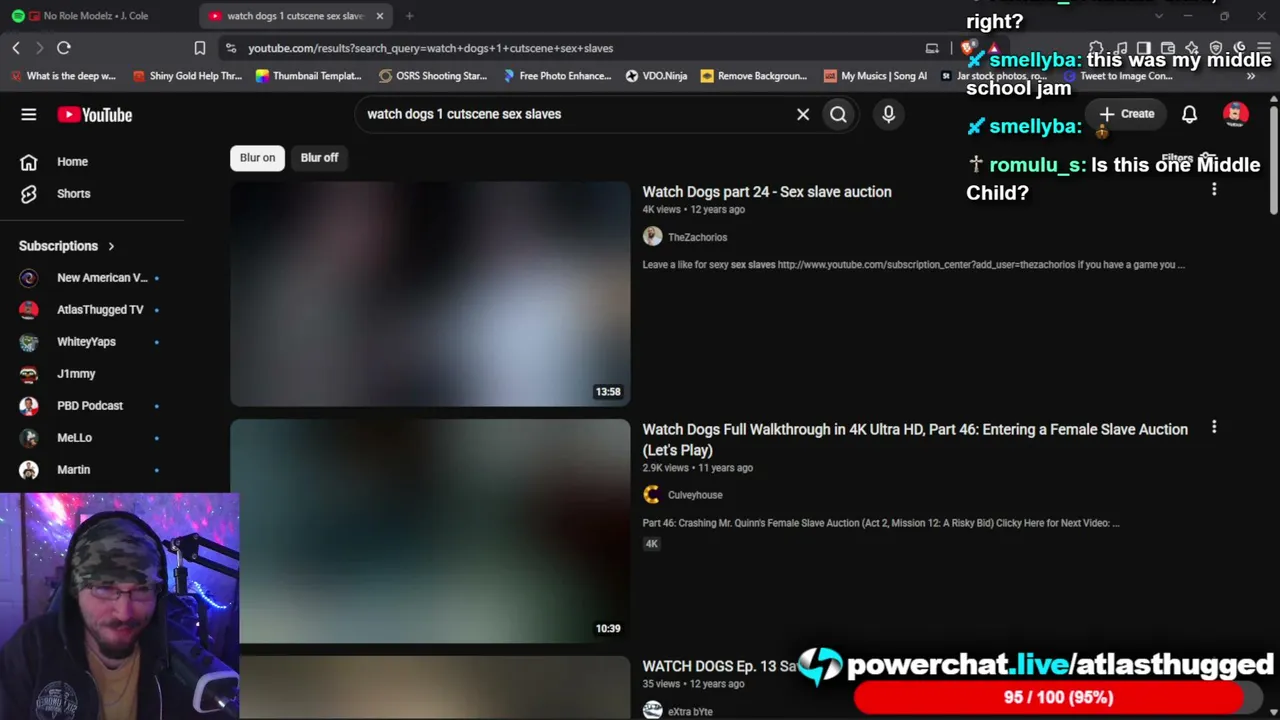Open the OSRS Shooting Star... bookmark
Viewport: 1280px width, 720px height.
432,76
